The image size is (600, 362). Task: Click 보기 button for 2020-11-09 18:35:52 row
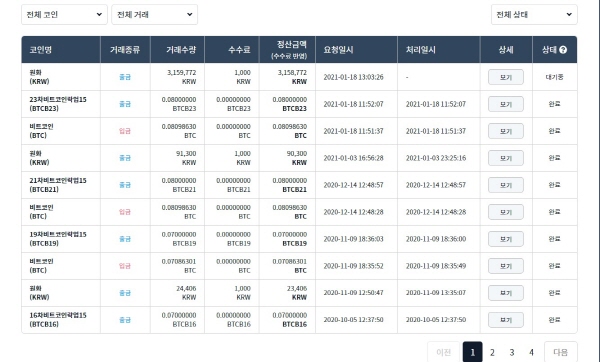(x=505, y=266)
